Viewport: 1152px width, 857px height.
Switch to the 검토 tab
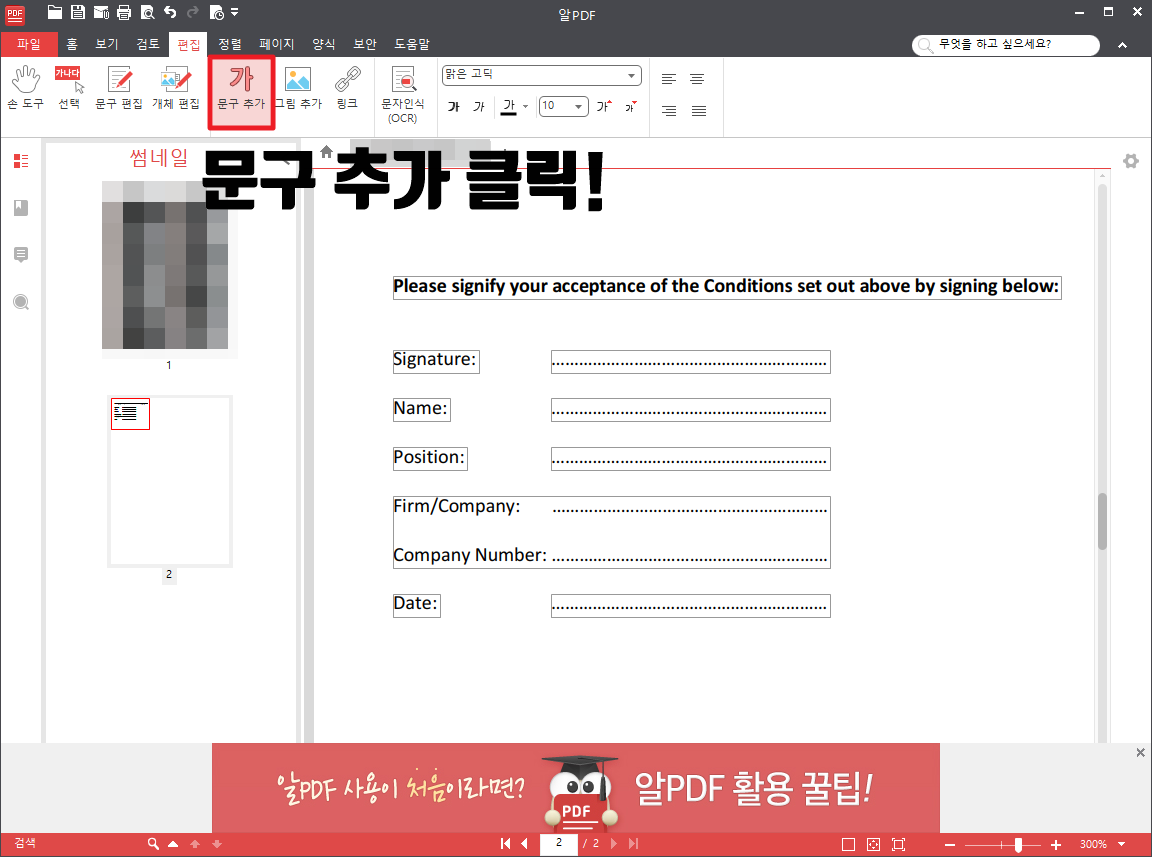[x=148, y=44]
